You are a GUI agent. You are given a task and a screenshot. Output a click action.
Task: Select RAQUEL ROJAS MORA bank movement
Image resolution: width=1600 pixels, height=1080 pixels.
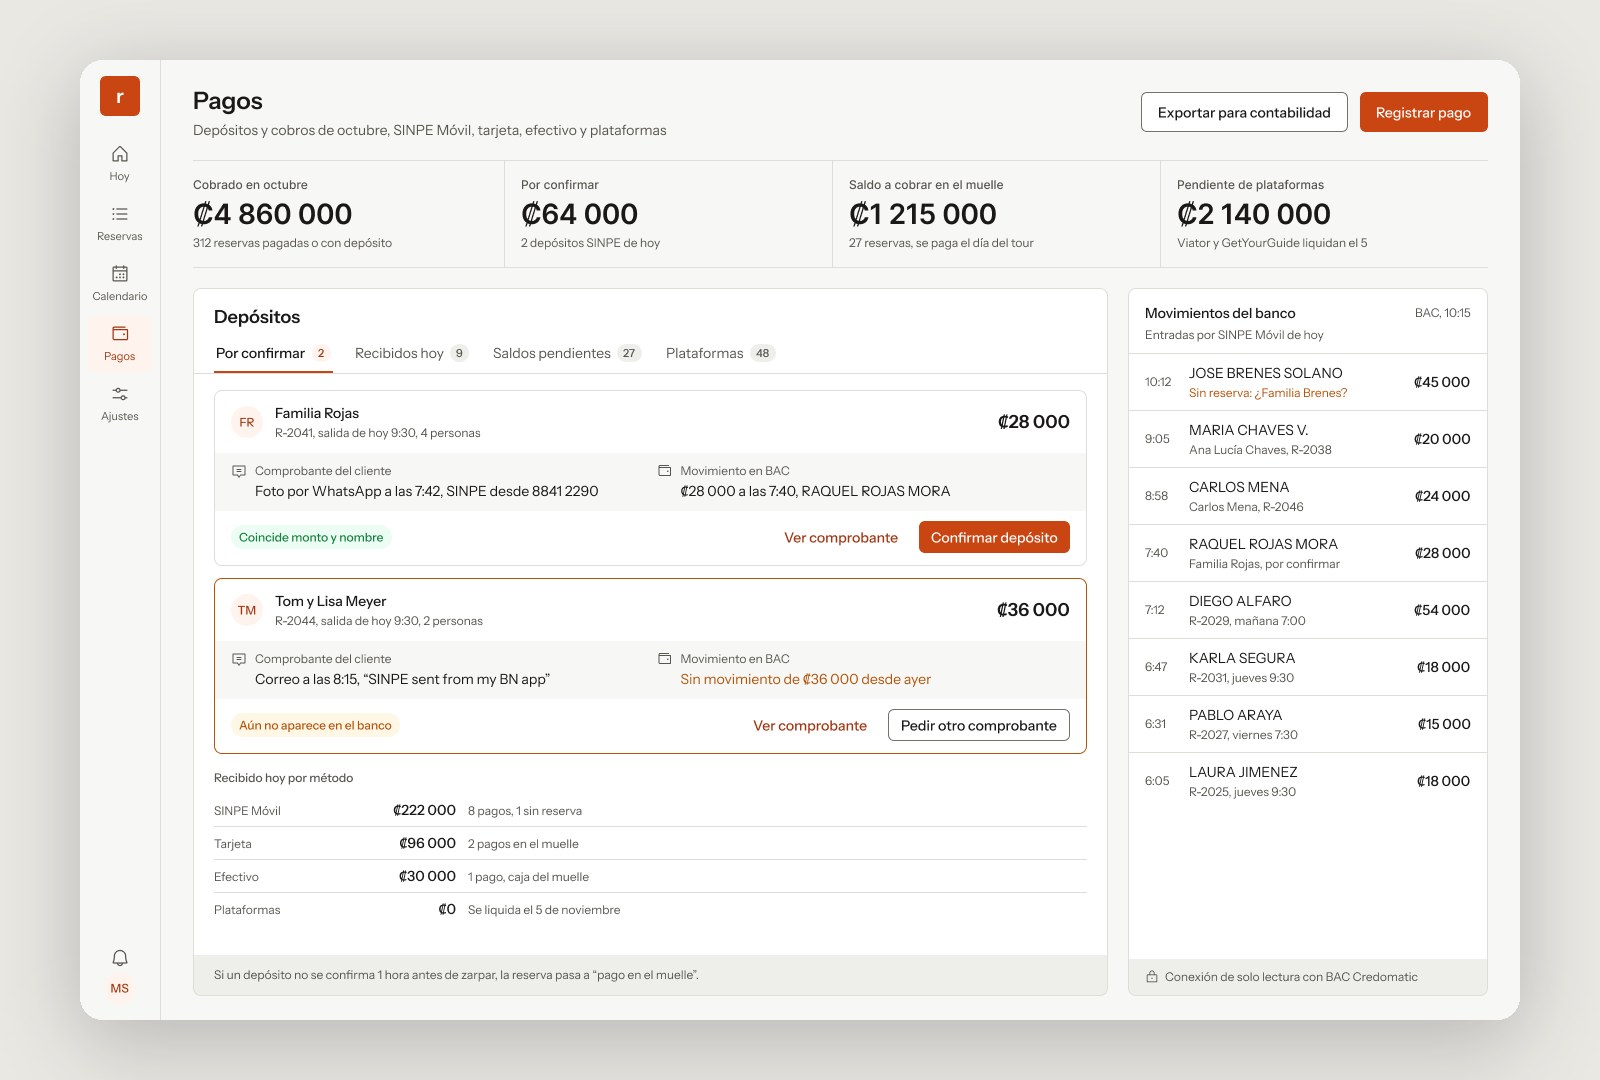point(1308,553)
